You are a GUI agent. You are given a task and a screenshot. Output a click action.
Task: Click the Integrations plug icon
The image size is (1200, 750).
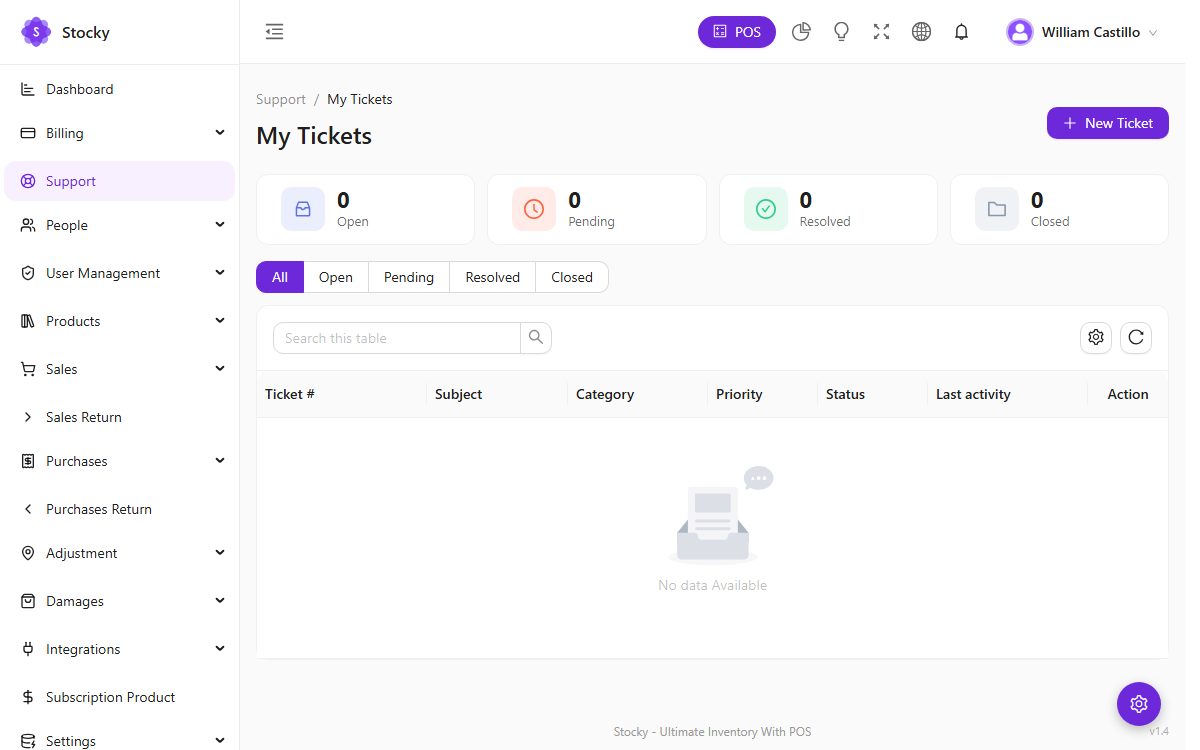28,649
